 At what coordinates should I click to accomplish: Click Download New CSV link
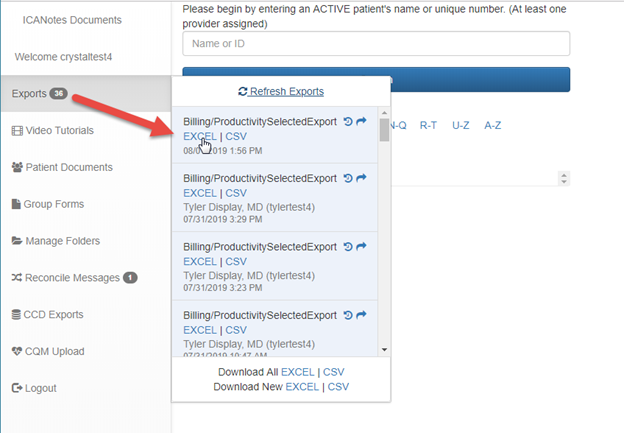[x=339, y=386]
